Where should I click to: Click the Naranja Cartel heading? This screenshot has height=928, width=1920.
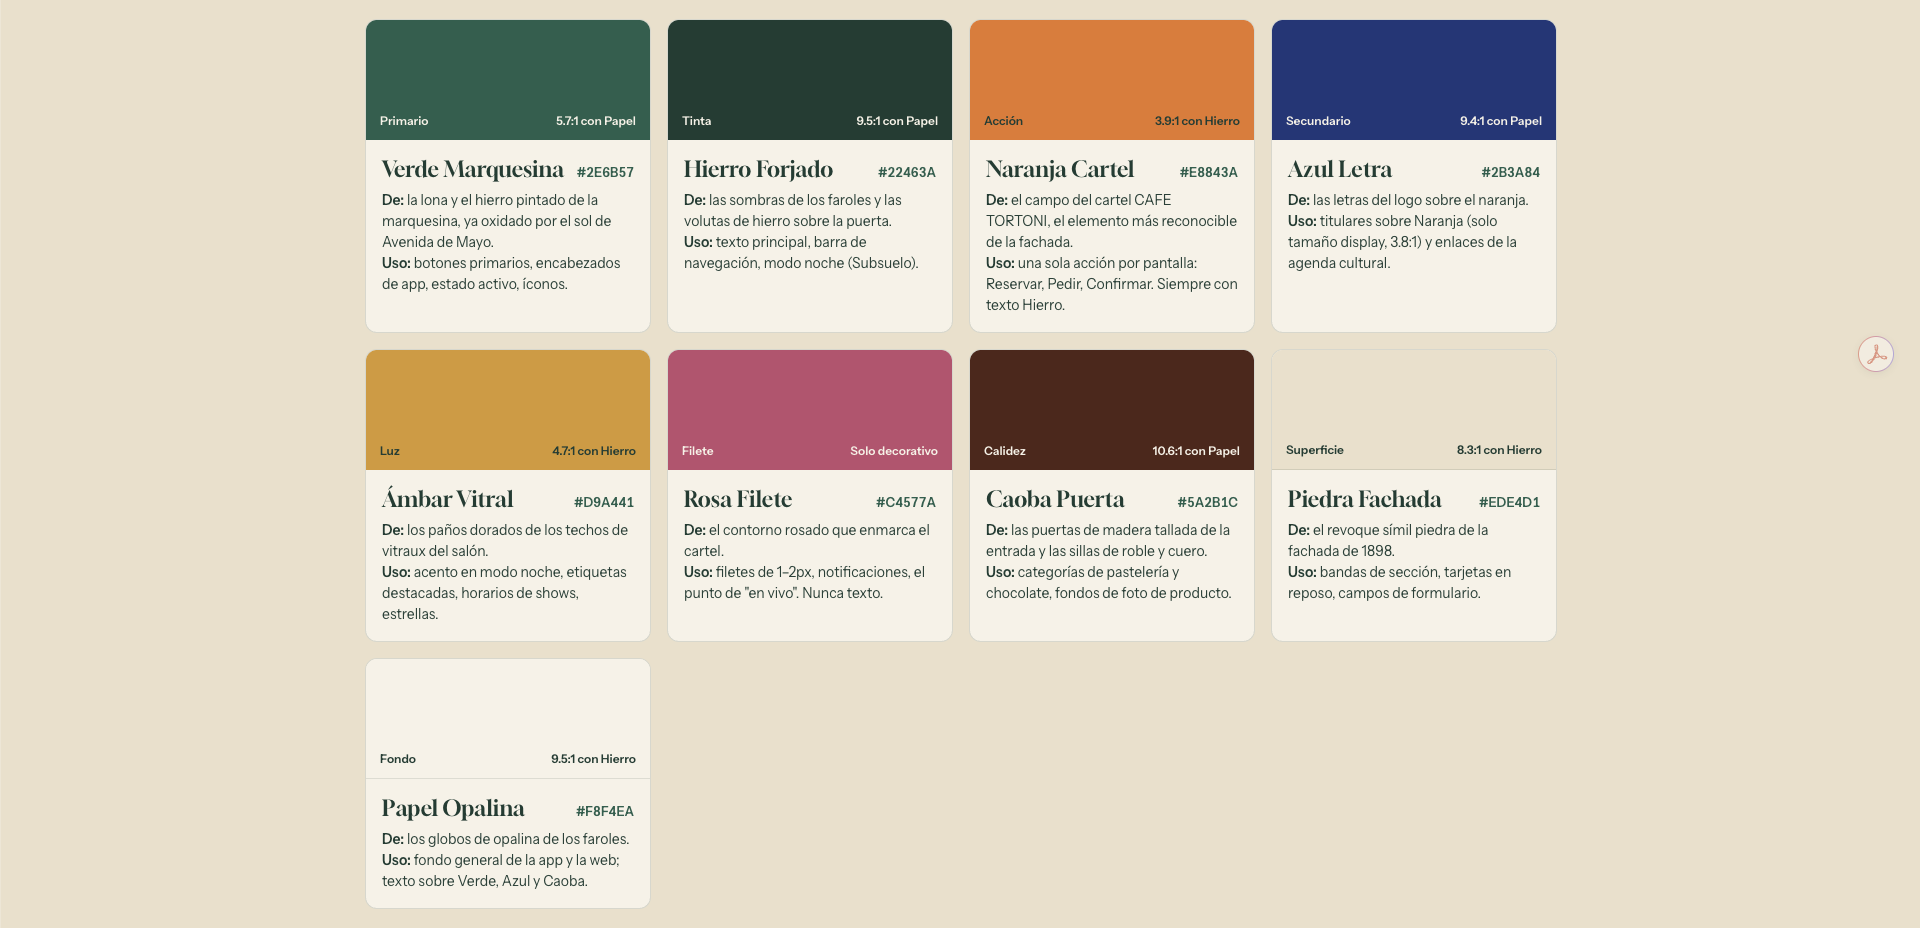(x=1060, y=169)
